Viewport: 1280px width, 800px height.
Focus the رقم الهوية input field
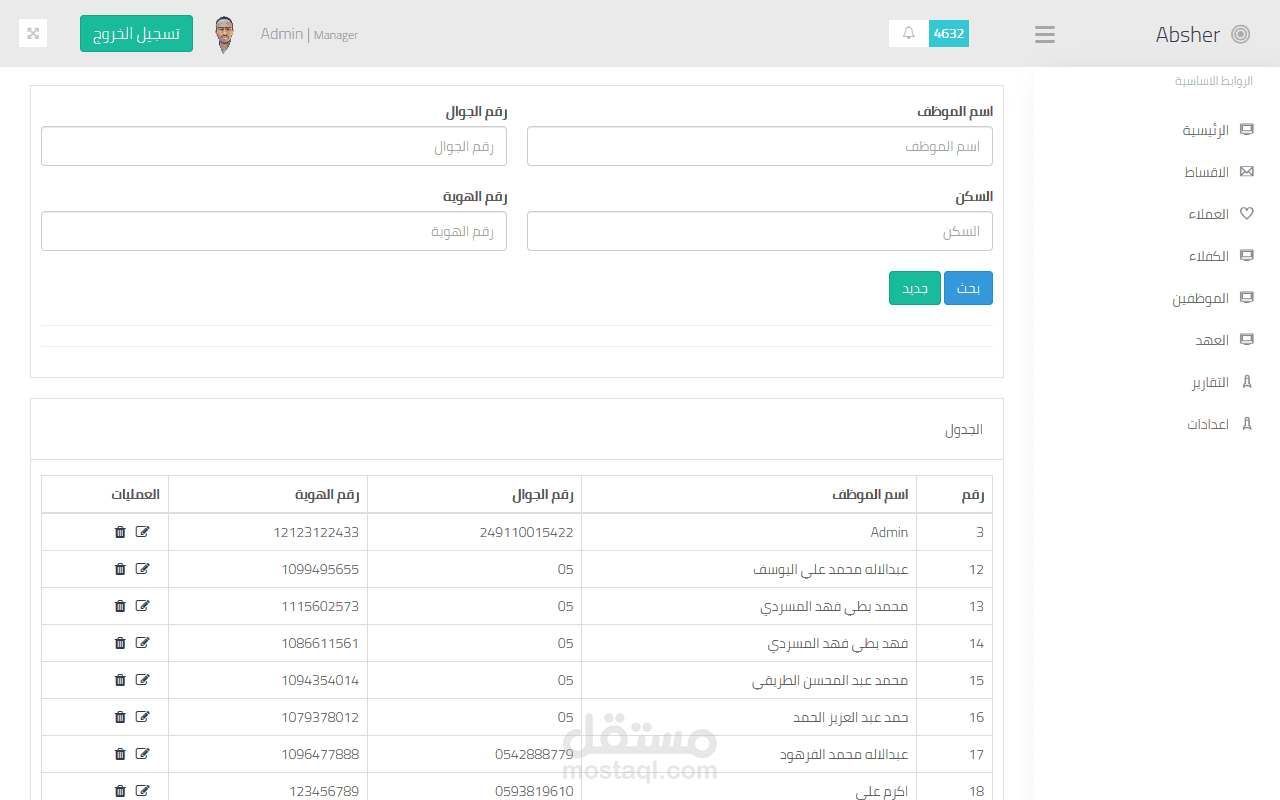[x=274, y=231]
